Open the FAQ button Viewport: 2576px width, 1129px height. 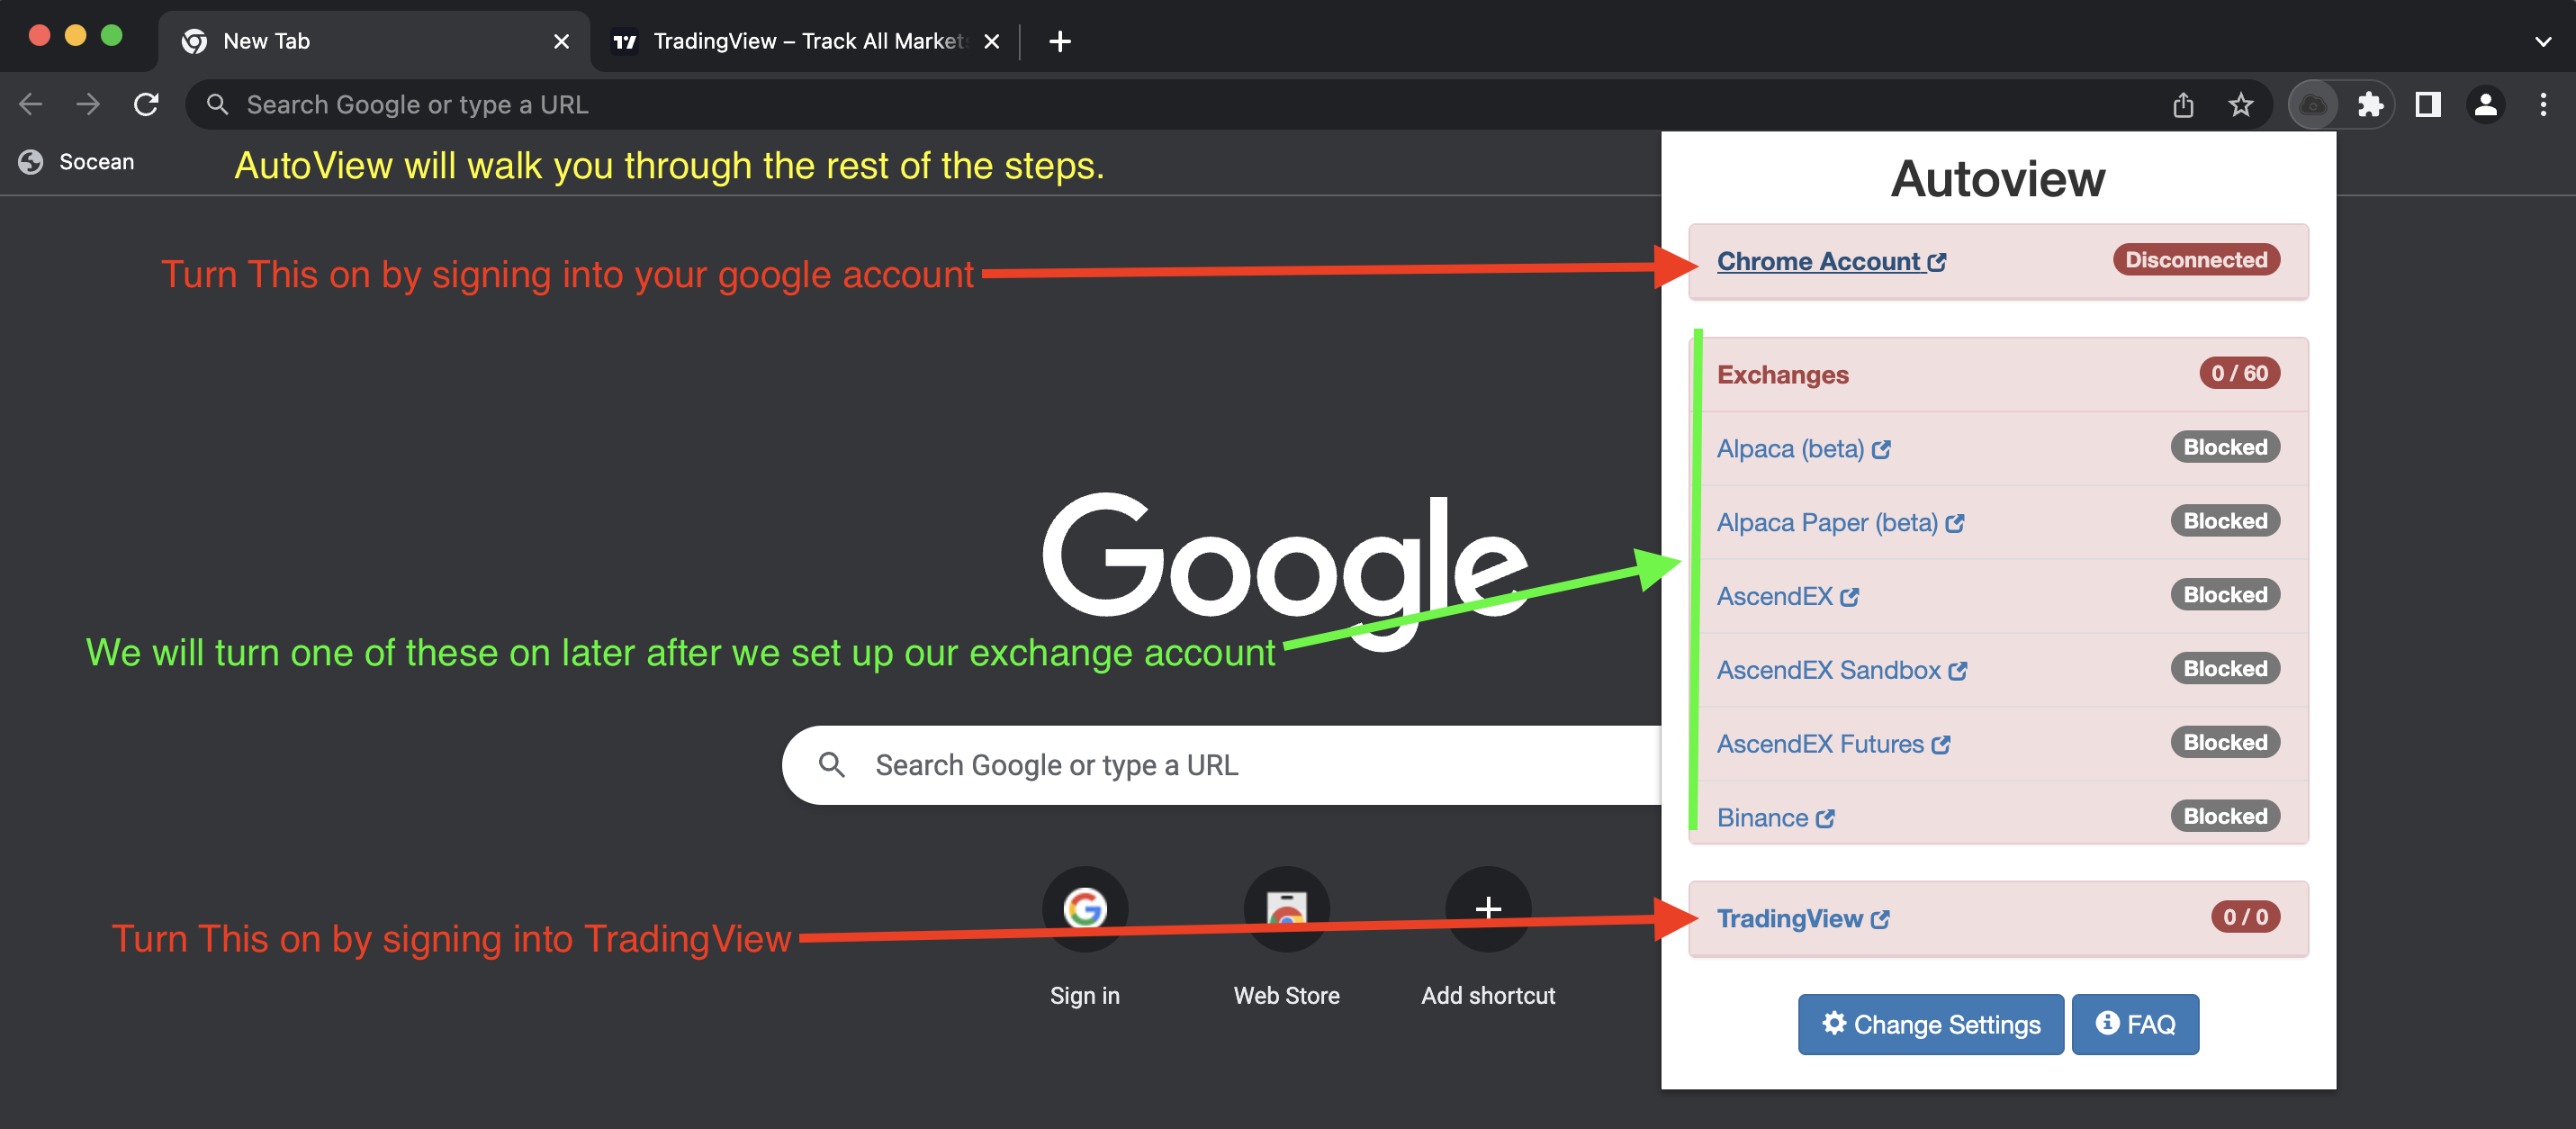click(x=2135, y=1024)
